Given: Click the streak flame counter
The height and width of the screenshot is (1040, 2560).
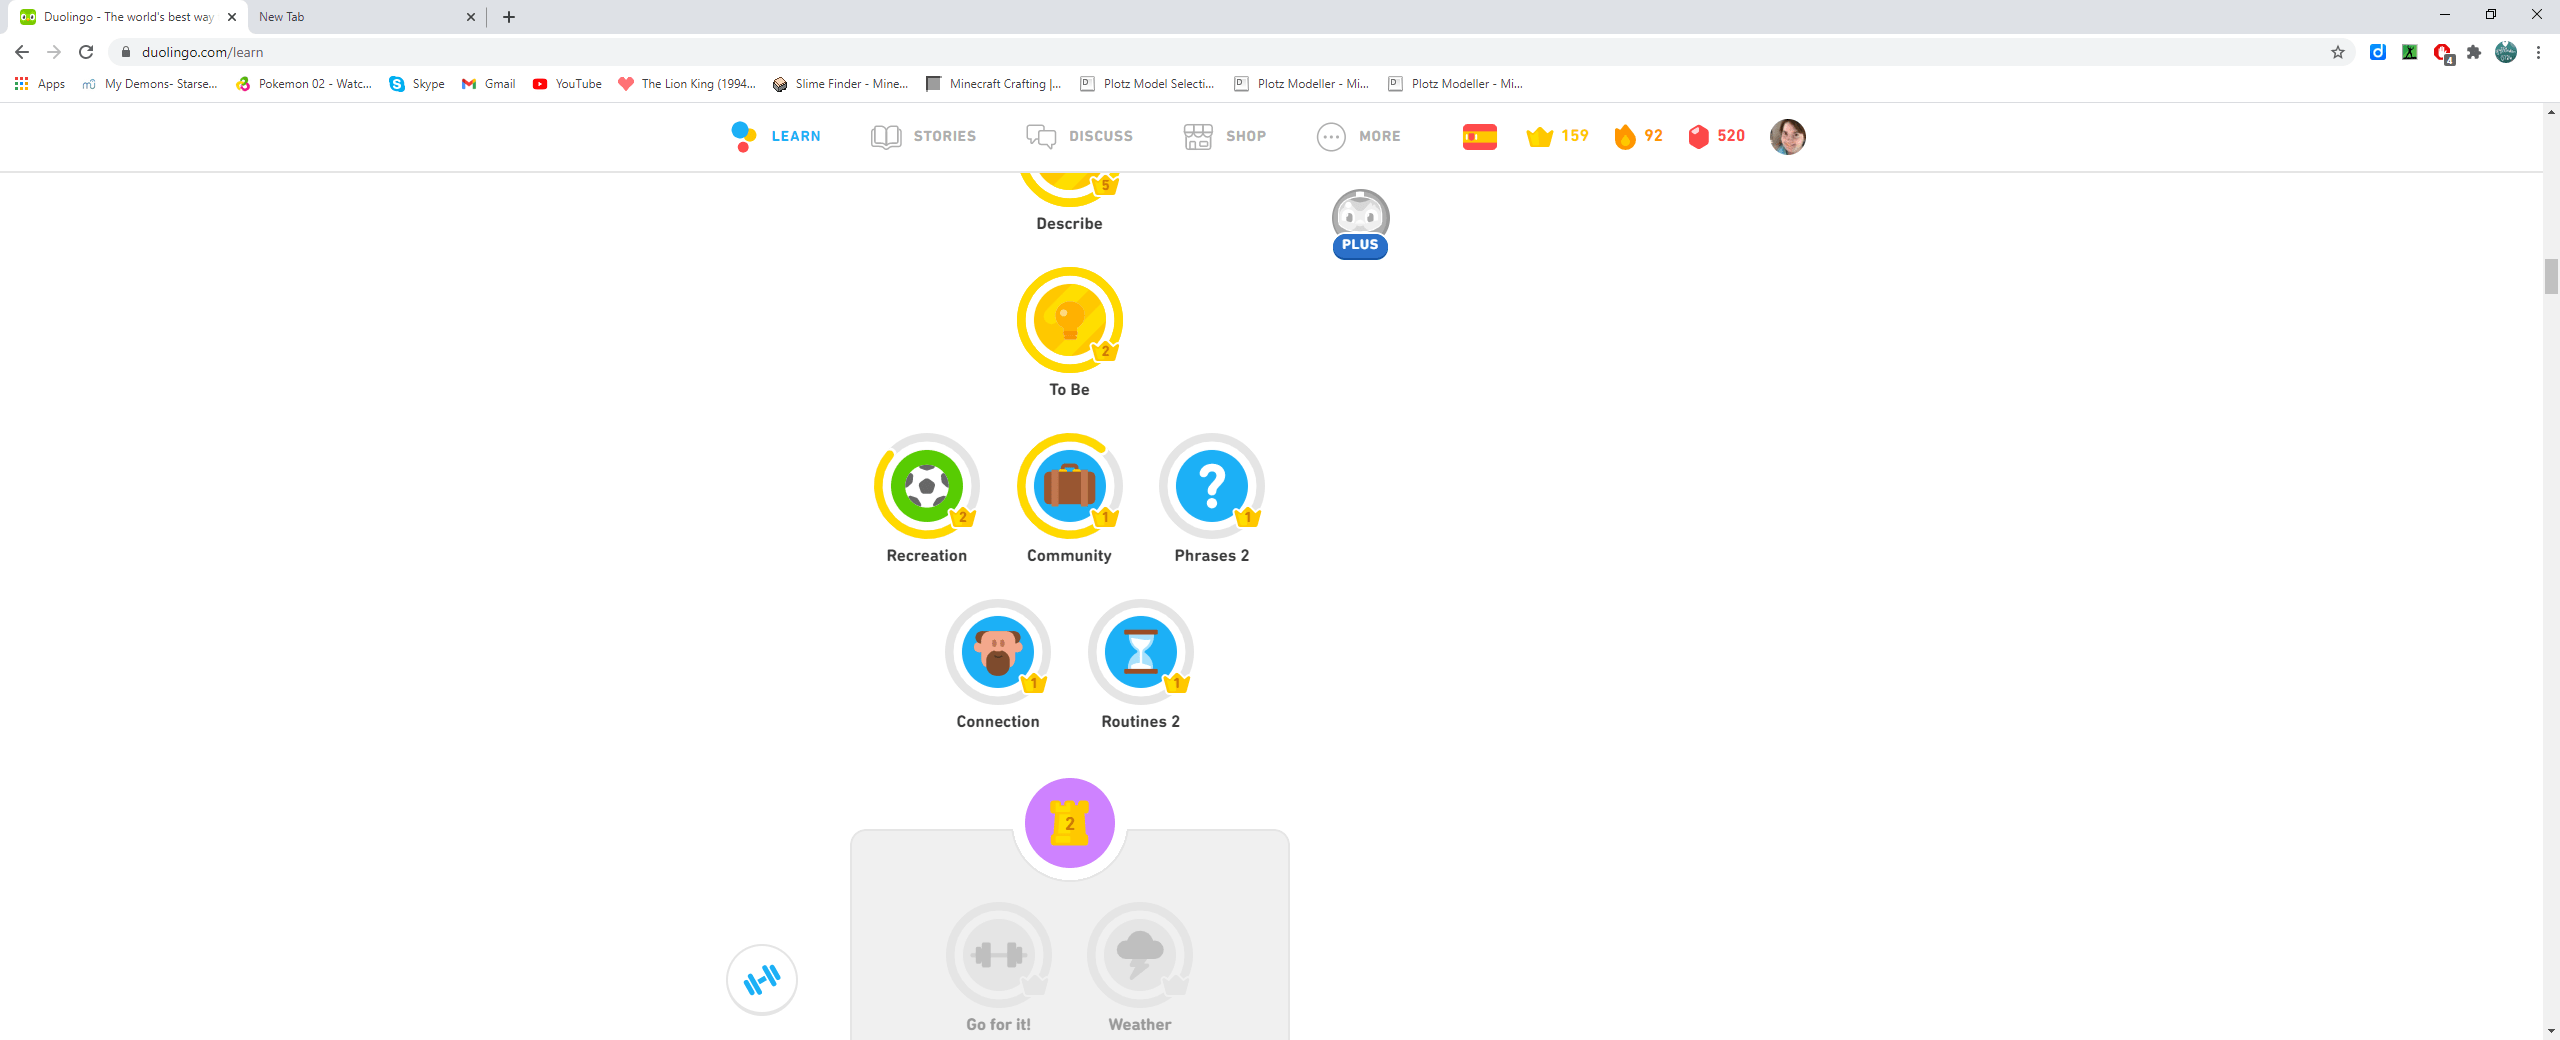Looking at the screenshot, I should click(x=1637, y=136).
